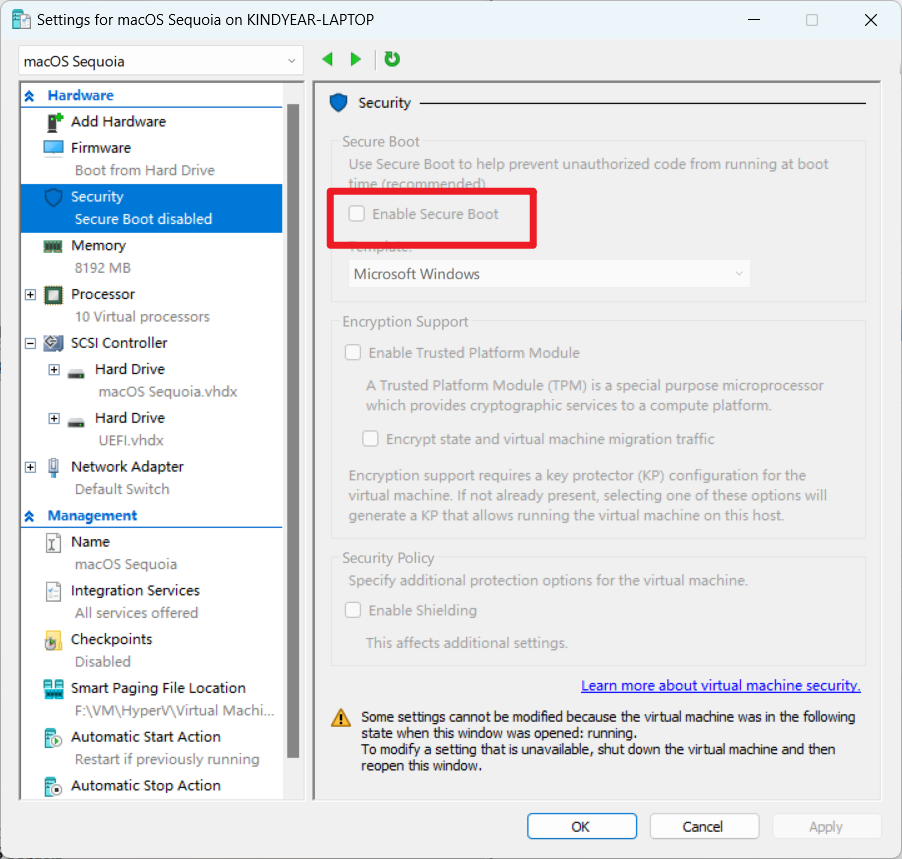Click the Security shield icon in sidebar

coord(53,197)
